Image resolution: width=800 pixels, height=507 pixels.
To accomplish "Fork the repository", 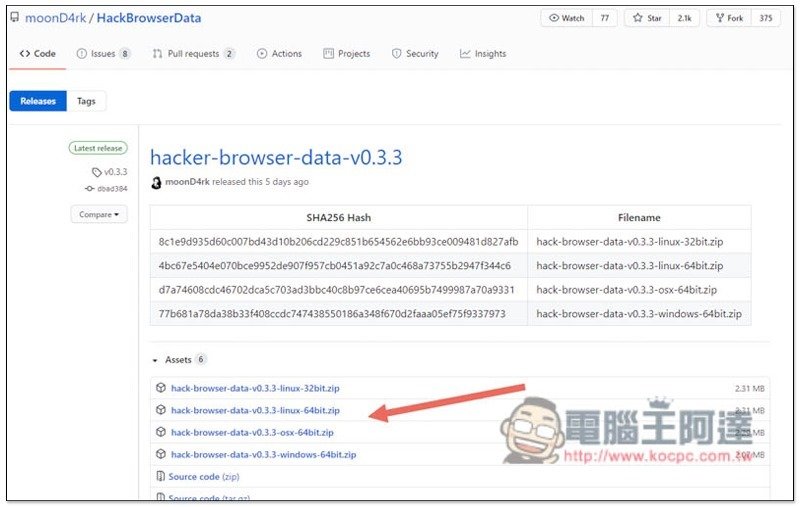I will click(729, 18).
